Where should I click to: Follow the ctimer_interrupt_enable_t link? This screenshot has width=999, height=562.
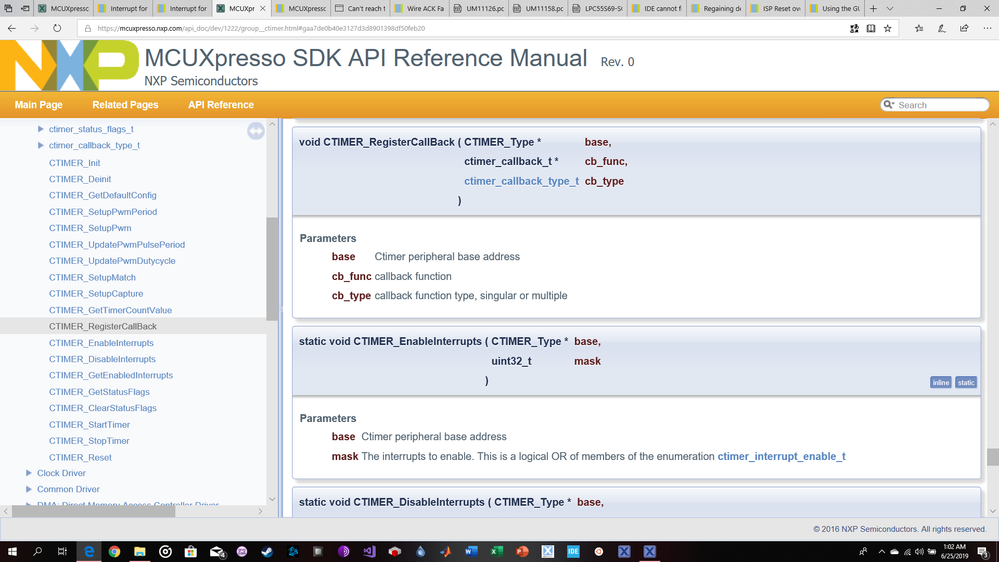[x=781, y=456]
